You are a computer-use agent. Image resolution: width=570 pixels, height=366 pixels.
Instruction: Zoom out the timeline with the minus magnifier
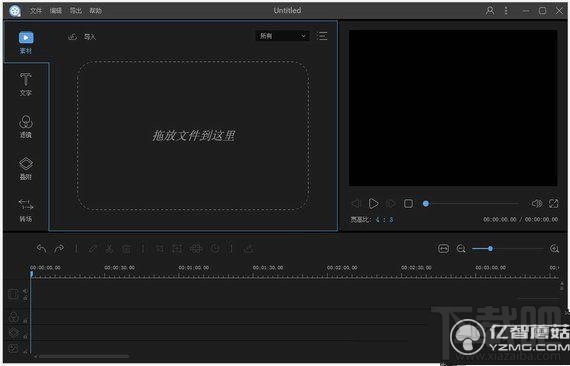(461, 249)
